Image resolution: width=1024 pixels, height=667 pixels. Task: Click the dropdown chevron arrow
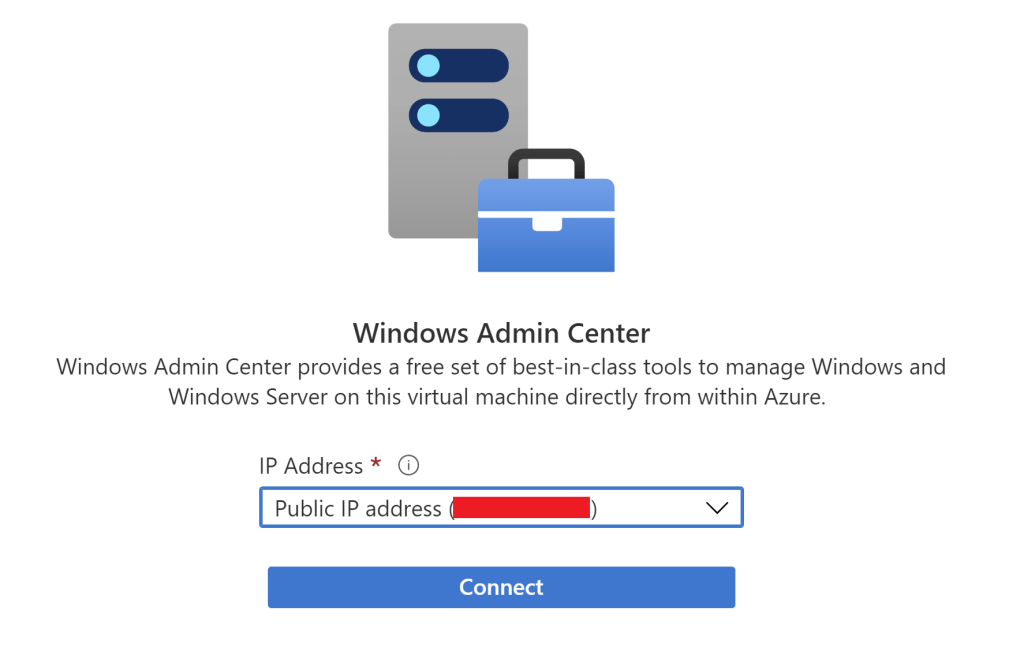pos(716,508)
